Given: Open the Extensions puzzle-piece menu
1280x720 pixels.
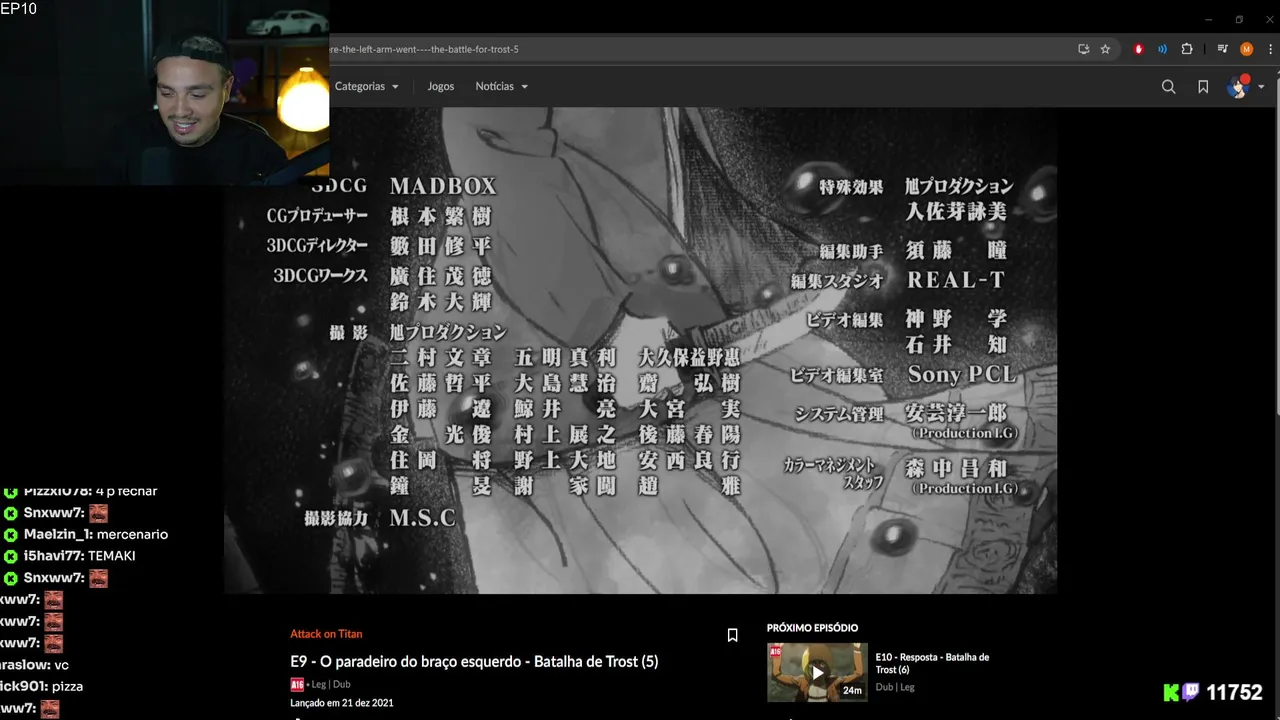Looking at the screenshot, I should pos(1187,49).
